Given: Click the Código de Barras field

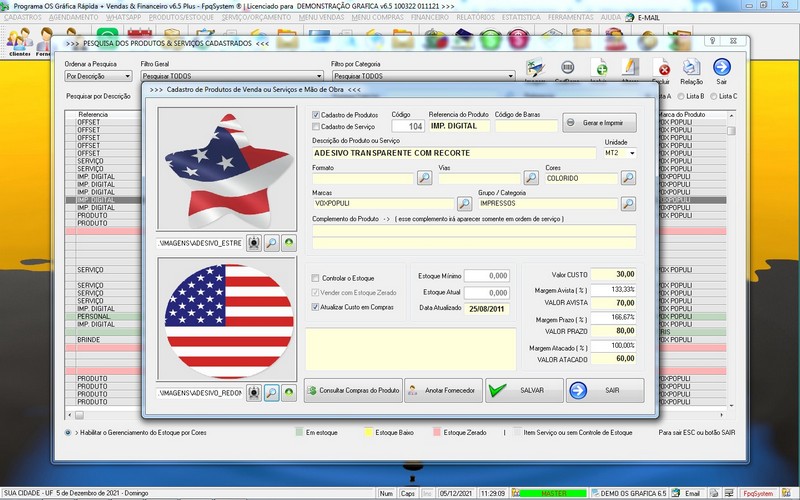Looking at the screenshot, I should (x=526, y=126).
